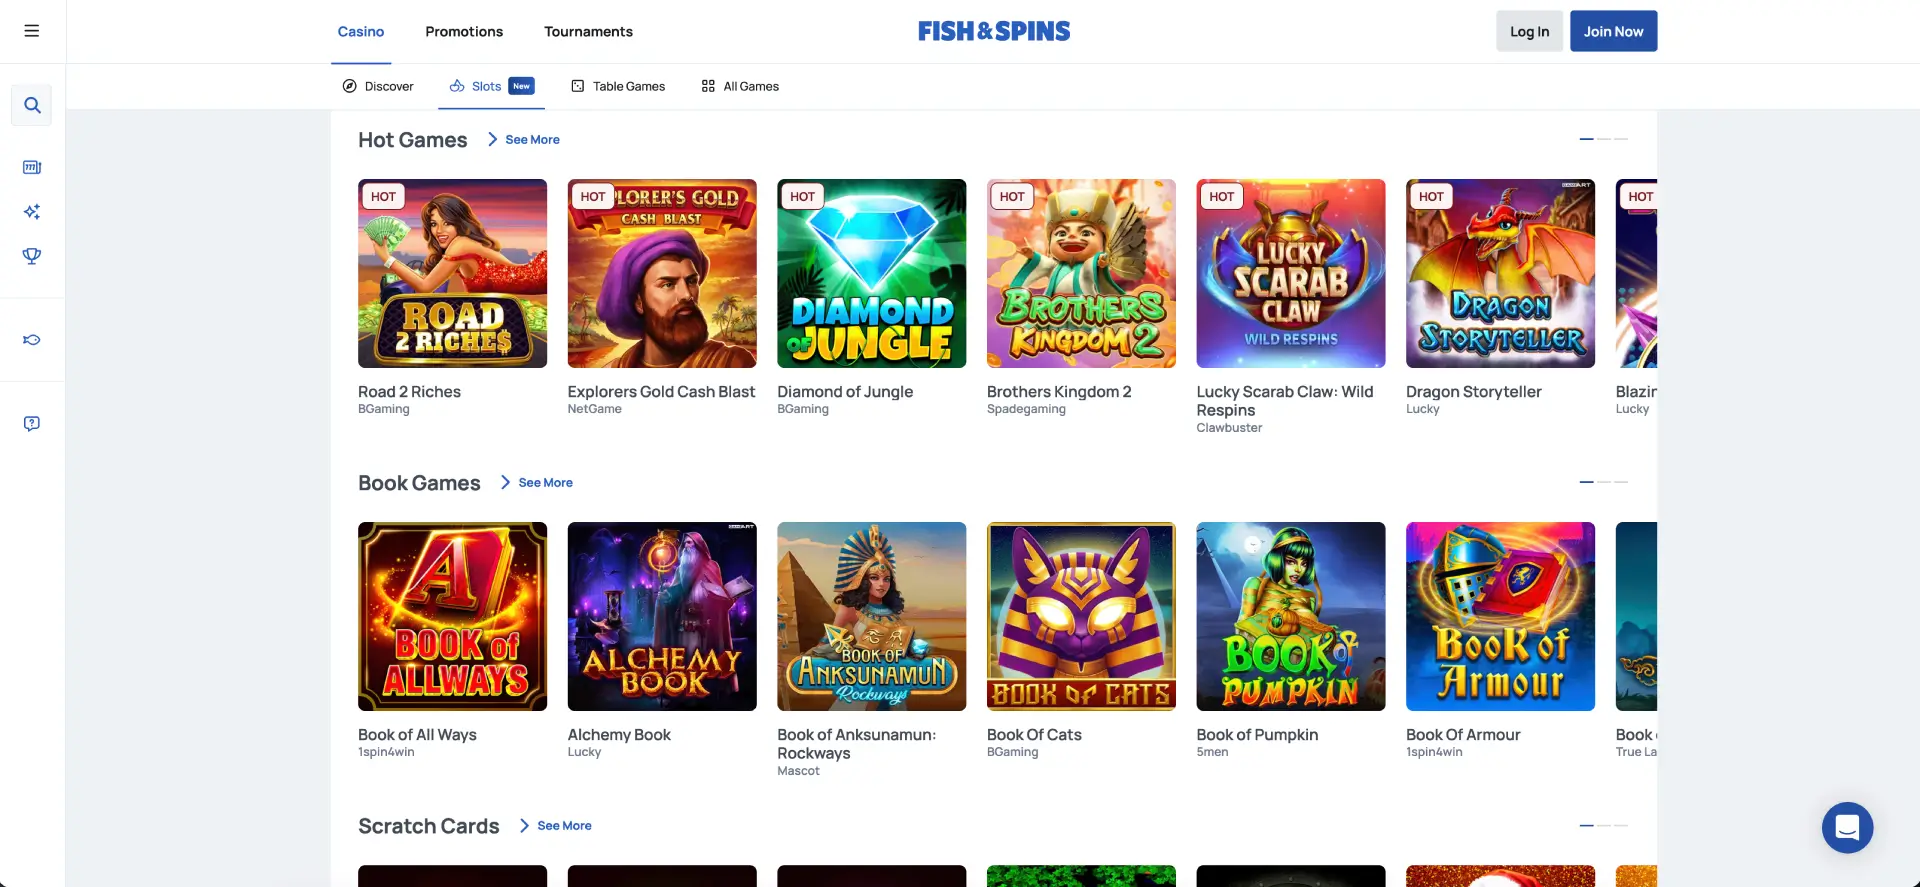Expand the Scratch Cards chevron arrow
The height and width of the screenshot is (887, 1920).
[524, 826]
